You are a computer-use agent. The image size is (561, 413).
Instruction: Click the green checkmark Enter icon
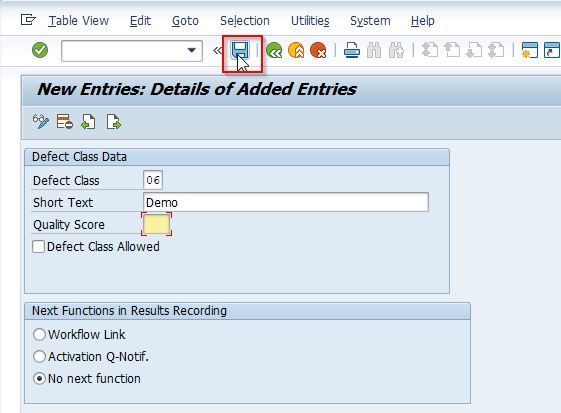40,50
